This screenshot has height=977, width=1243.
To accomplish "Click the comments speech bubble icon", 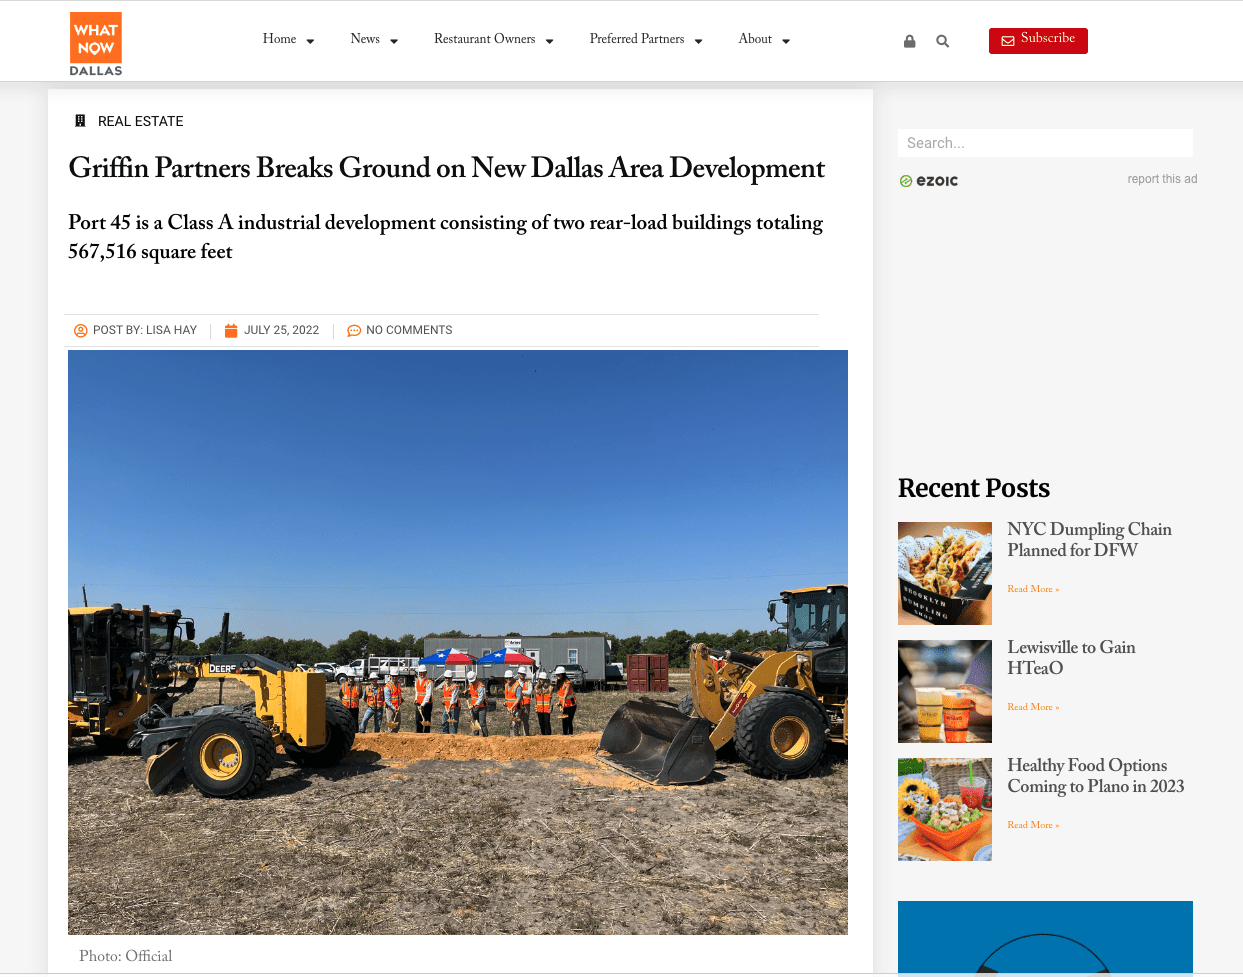I will (x=354, y=330).
